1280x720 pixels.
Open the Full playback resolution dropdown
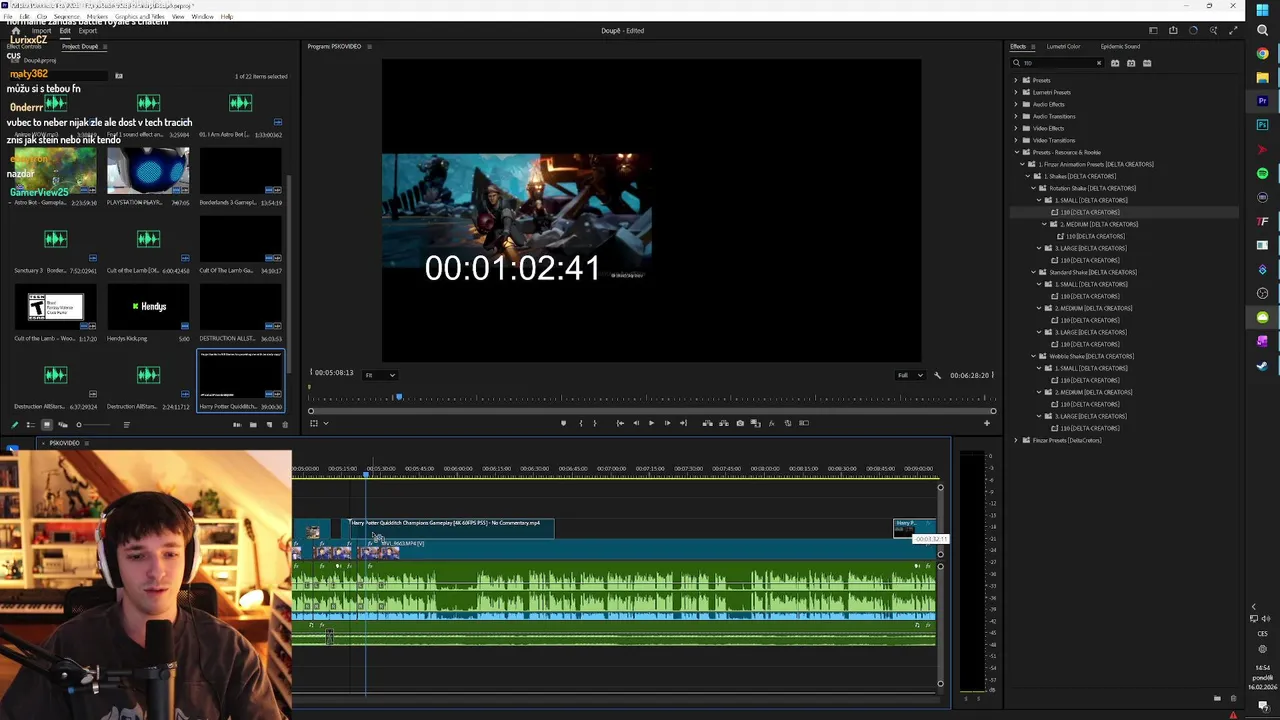click(x=910, y=375)
